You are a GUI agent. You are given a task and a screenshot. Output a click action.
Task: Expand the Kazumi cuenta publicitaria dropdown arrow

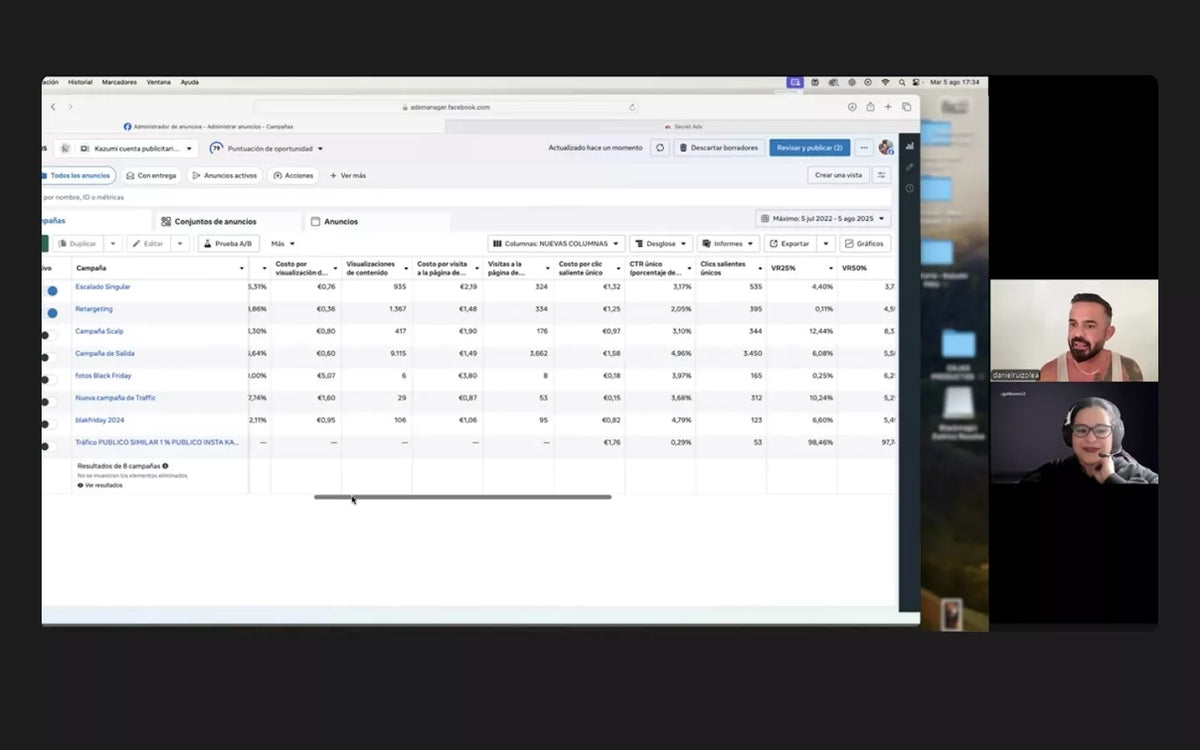[x=189, y=149]
